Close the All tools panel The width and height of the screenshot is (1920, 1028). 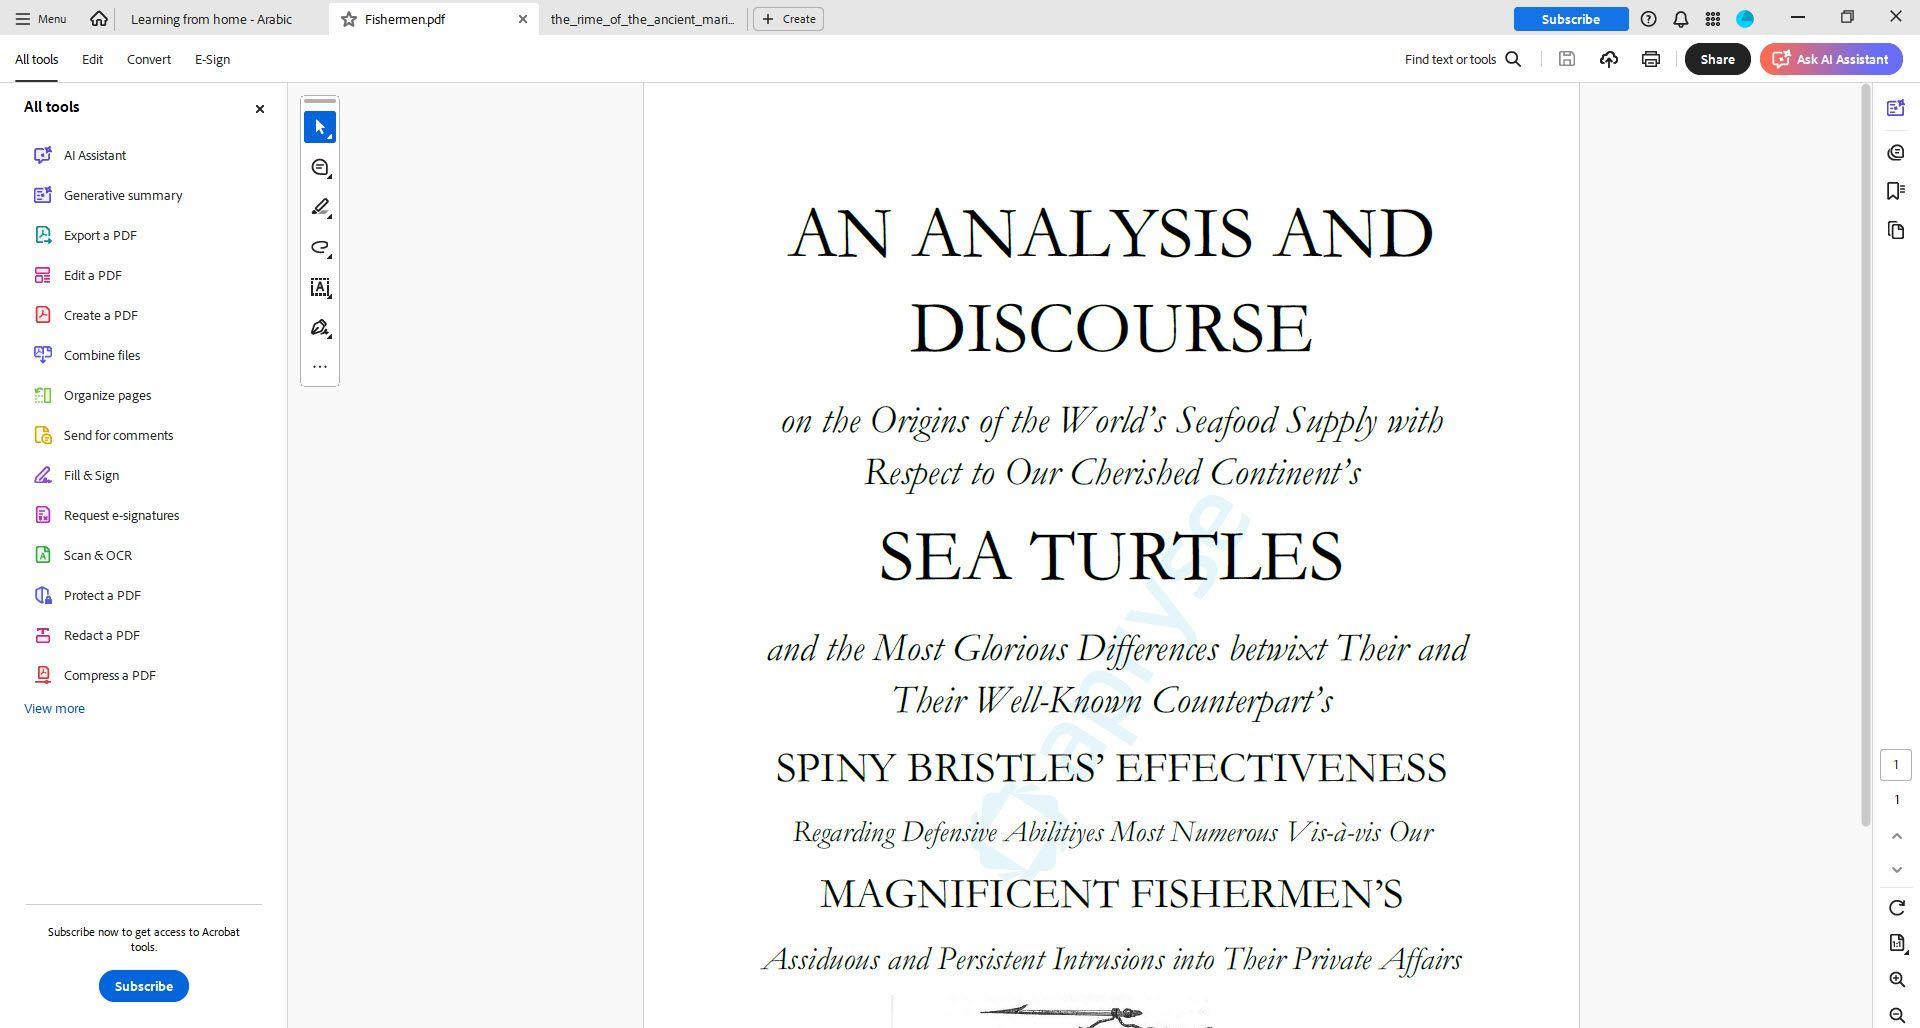(260, 109)
